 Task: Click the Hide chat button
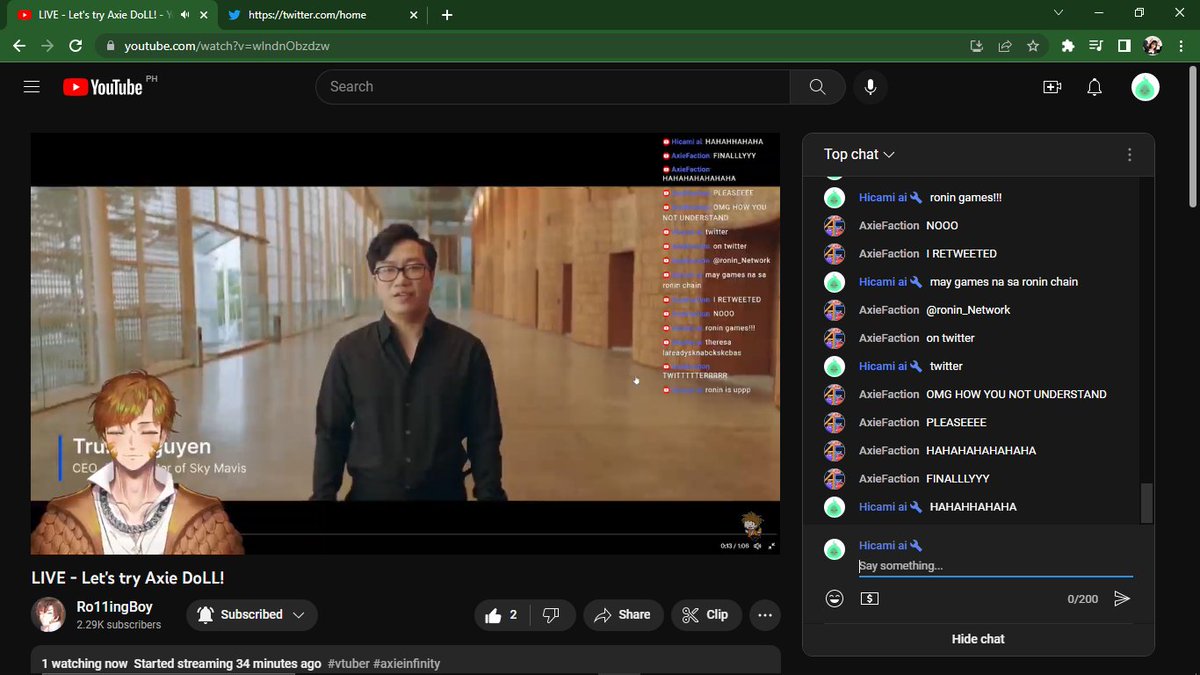[978, 639]
